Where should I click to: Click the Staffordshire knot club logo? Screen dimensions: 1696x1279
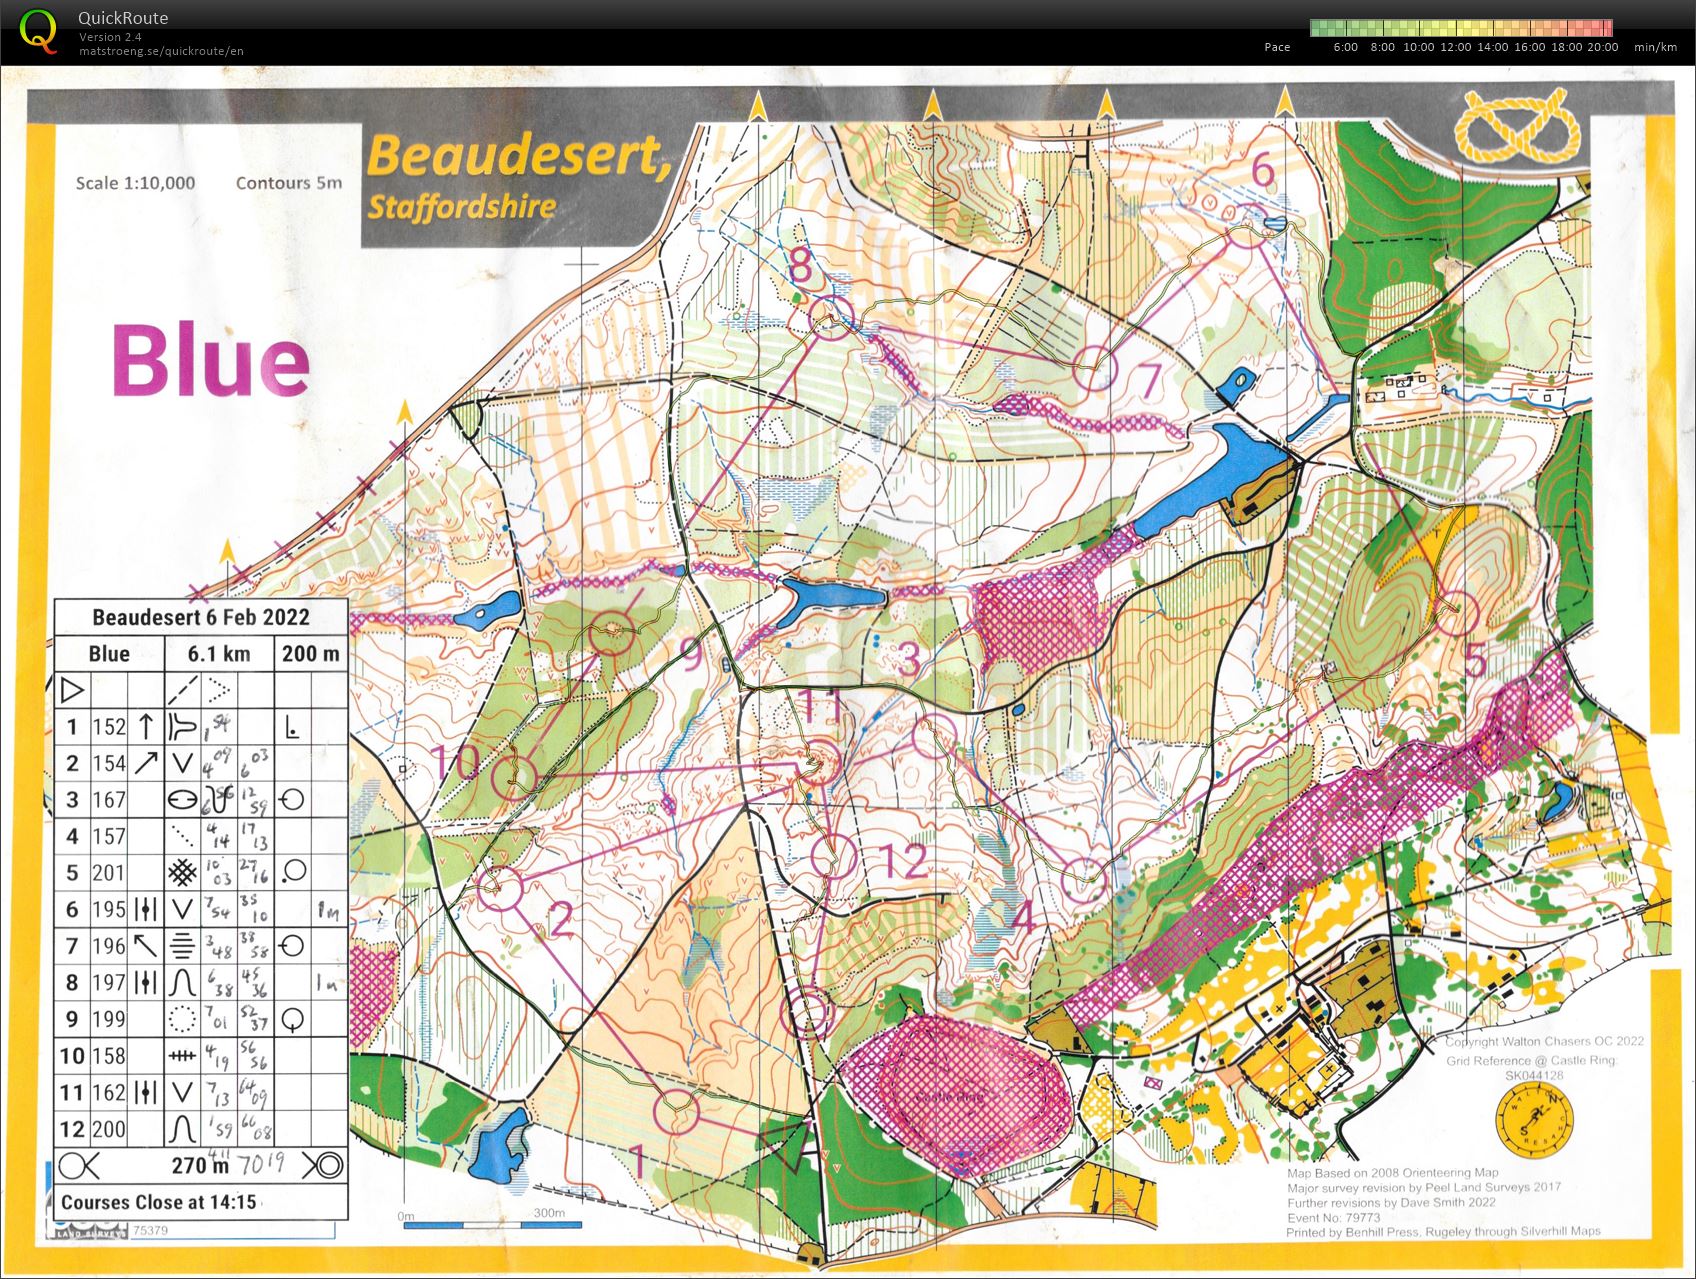[x=1516, y=126]
